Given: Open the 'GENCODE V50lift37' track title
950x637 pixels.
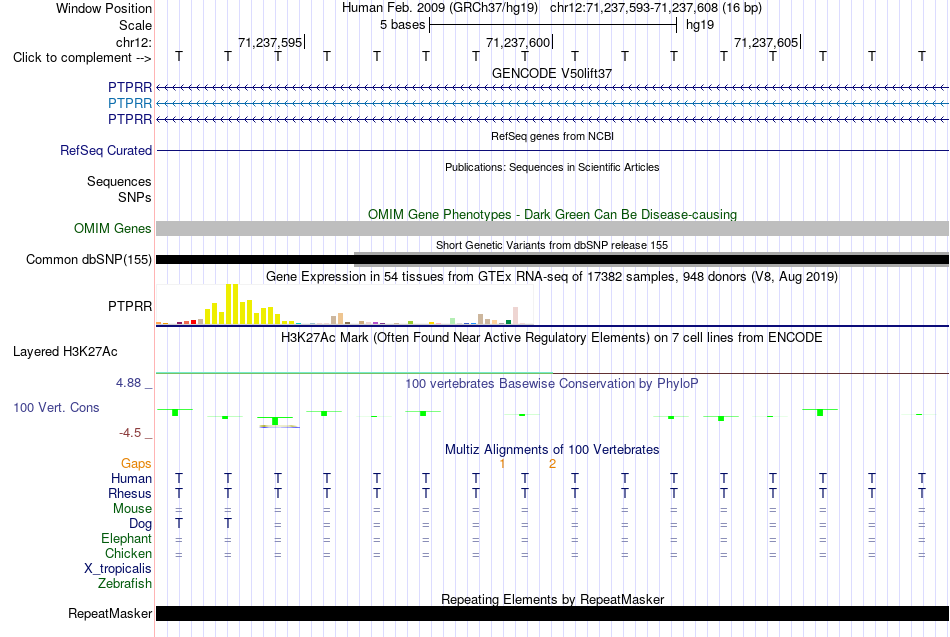Looking at the screenshot, I should pyautogui.click(x=551, y=73).
